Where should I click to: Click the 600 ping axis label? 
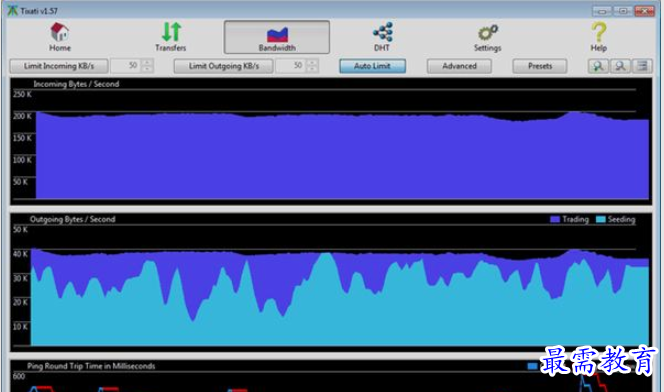(x=19, y=376)
